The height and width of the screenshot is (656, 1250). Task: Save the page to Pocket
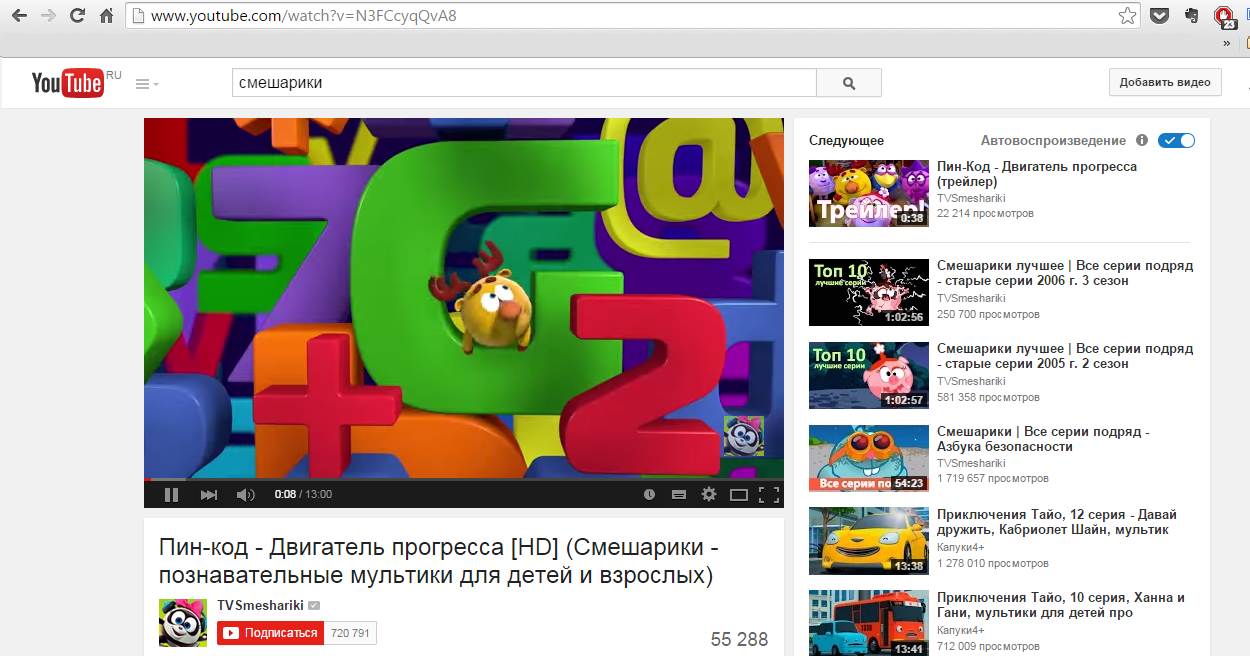pyautogui.click(x=1159, y=16)
